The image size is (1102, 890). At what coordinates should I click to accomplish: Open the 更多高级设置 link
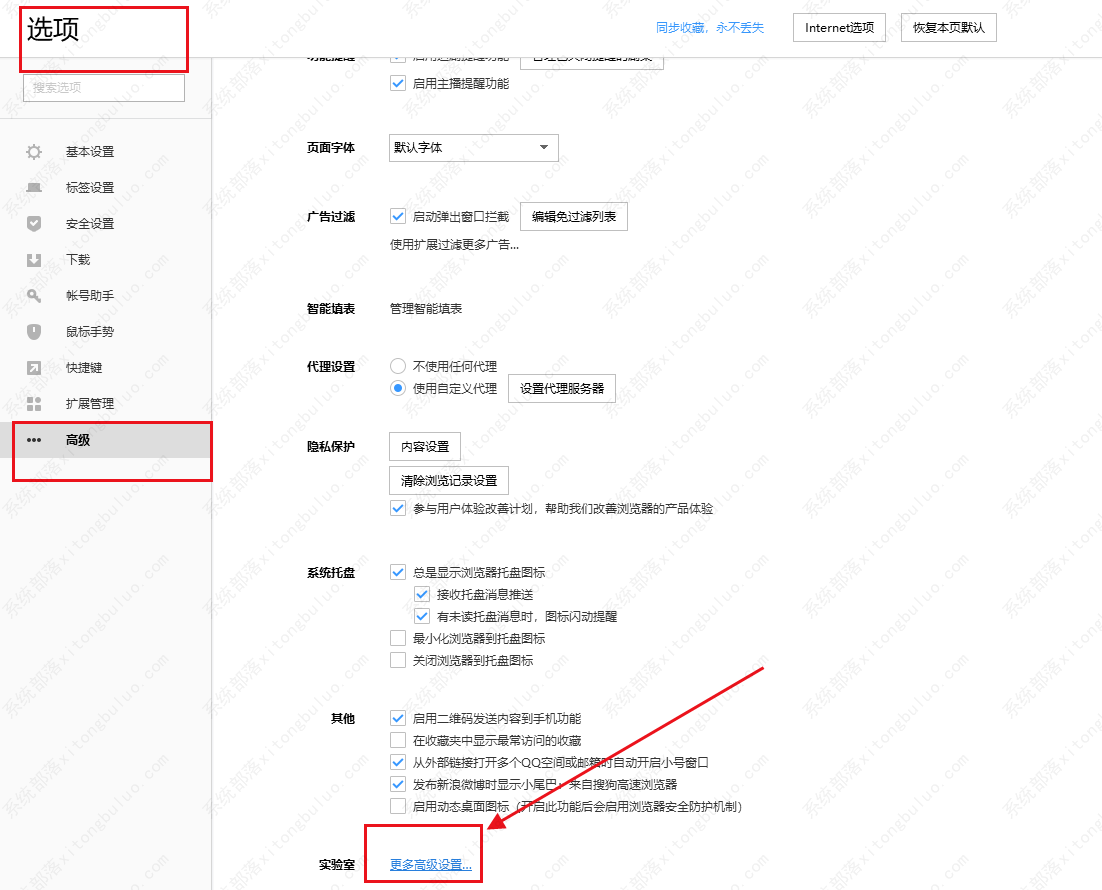click(x=431, y=865)
